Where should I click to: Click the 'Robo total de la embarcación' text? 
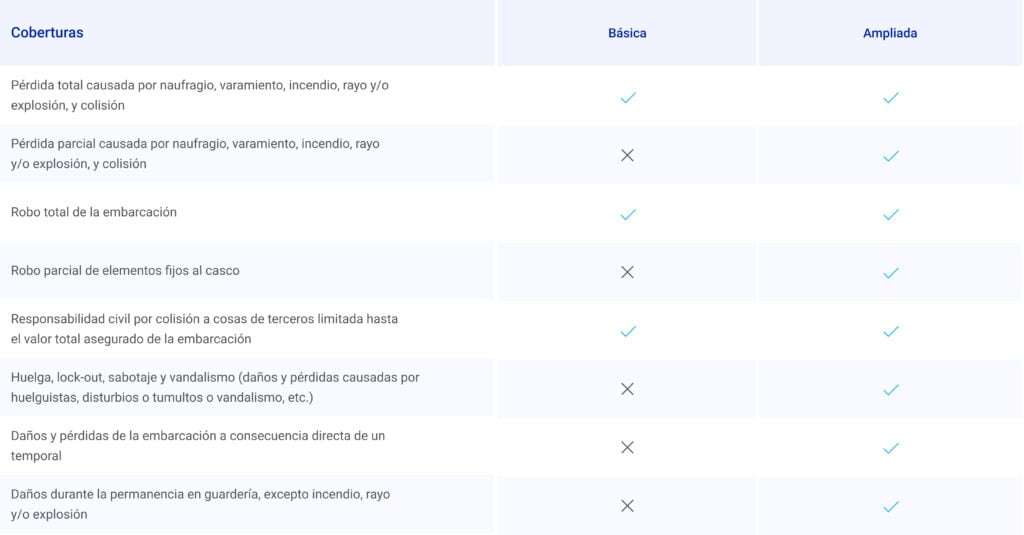click(x=94, y=212)
